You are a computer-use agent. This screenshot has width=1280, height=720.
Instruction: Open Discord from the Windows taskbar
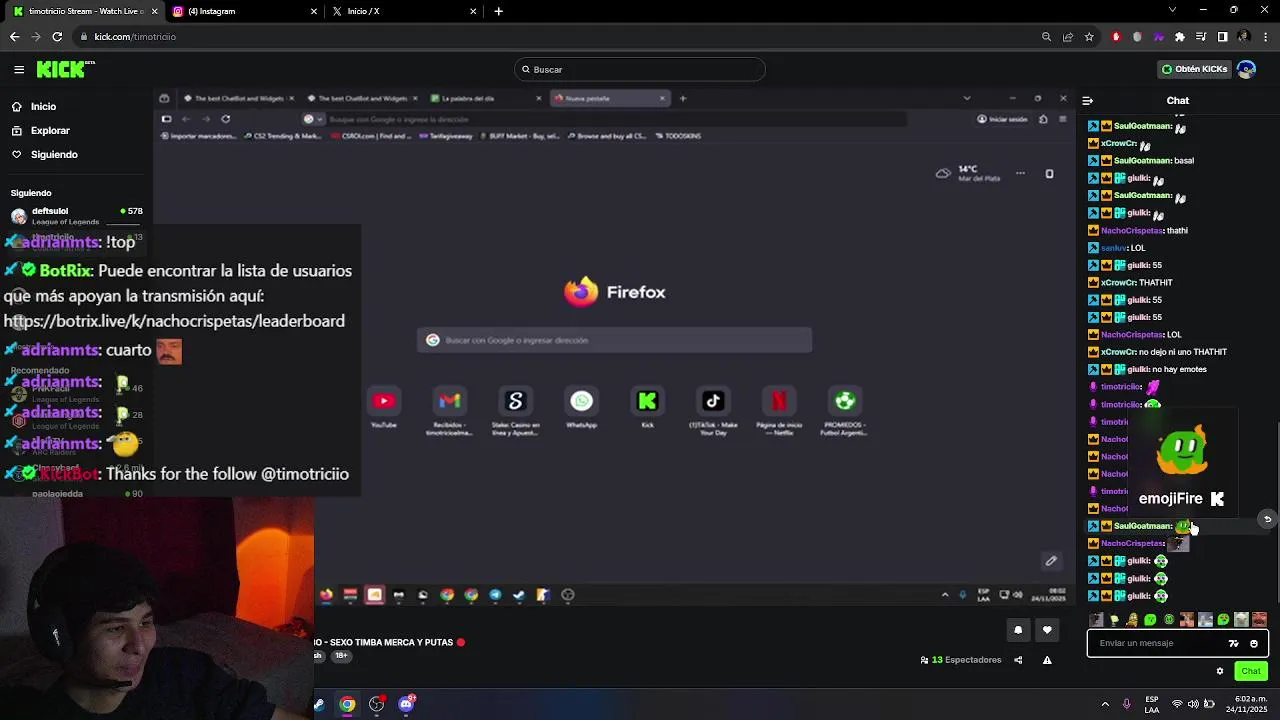point(406,704)
